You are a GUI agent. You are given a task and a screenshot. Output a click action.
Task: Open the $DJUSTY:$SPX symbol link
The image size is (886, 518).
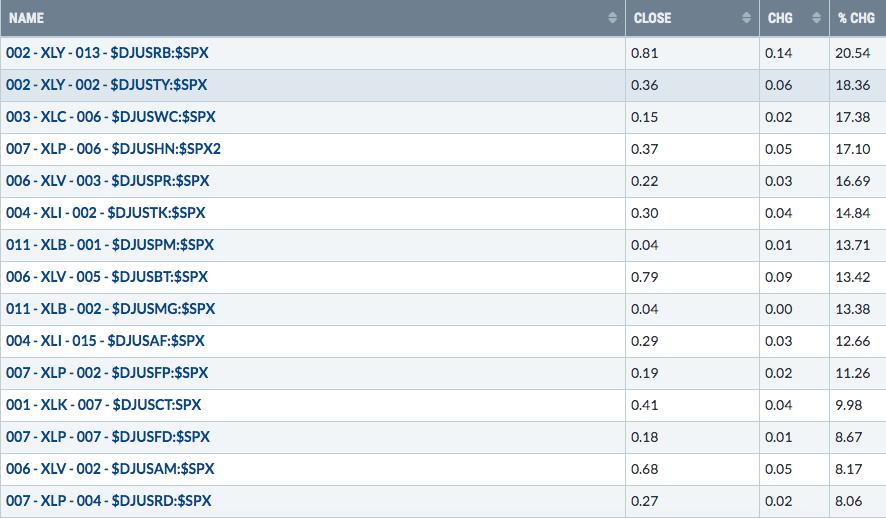pyautogui.click(x=107, y=85)
